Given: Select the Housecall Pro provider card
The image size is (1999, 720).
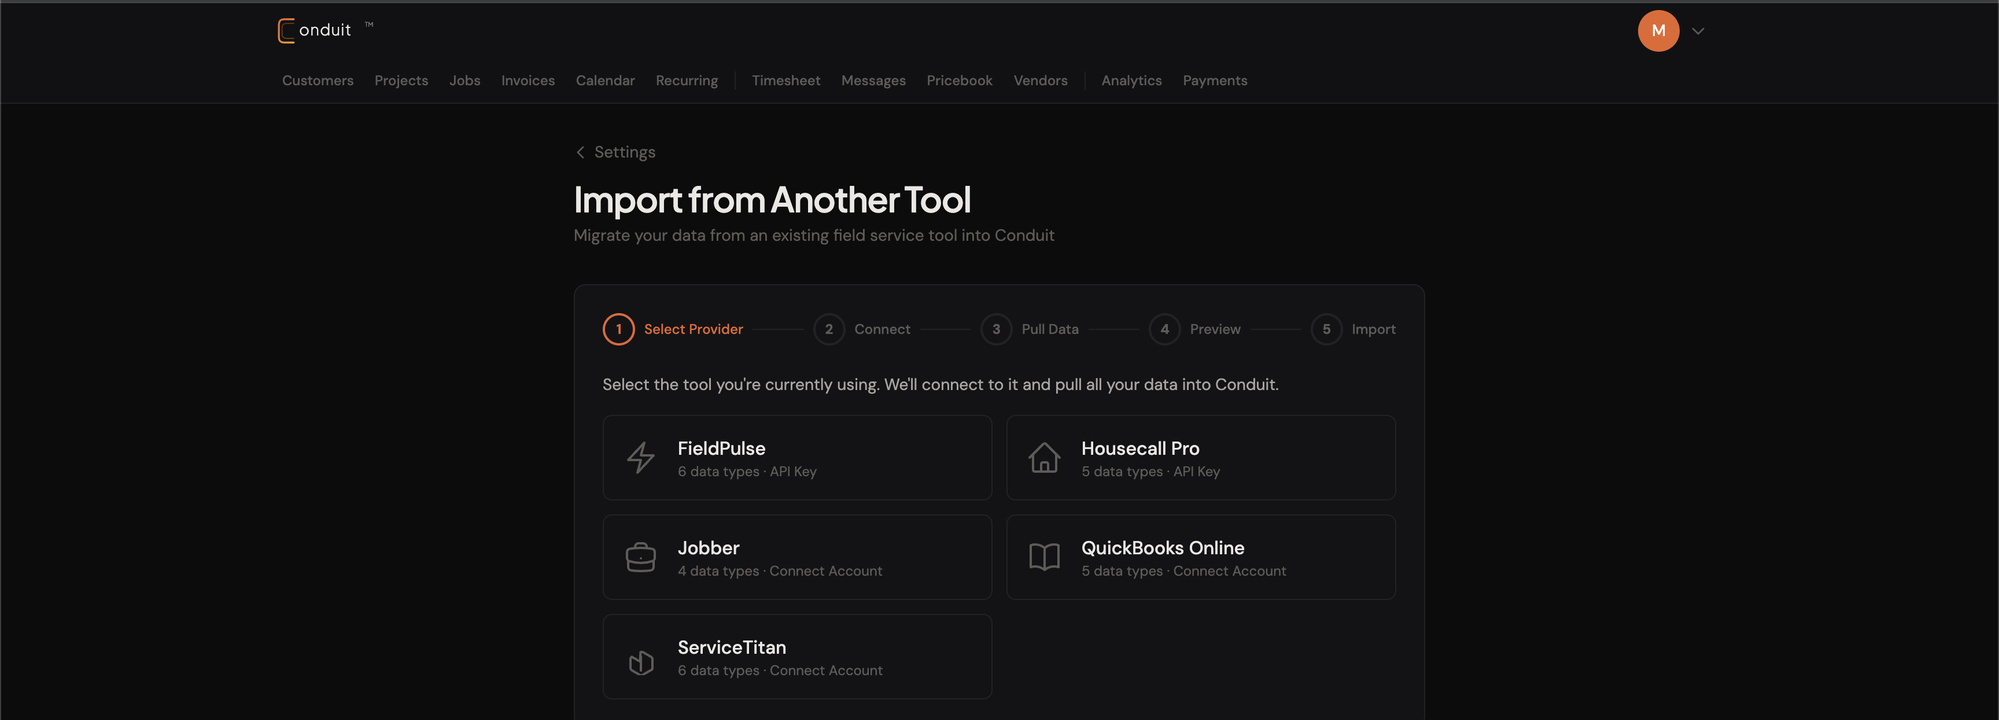Looking at the screenshot, I should point(1201,458).
